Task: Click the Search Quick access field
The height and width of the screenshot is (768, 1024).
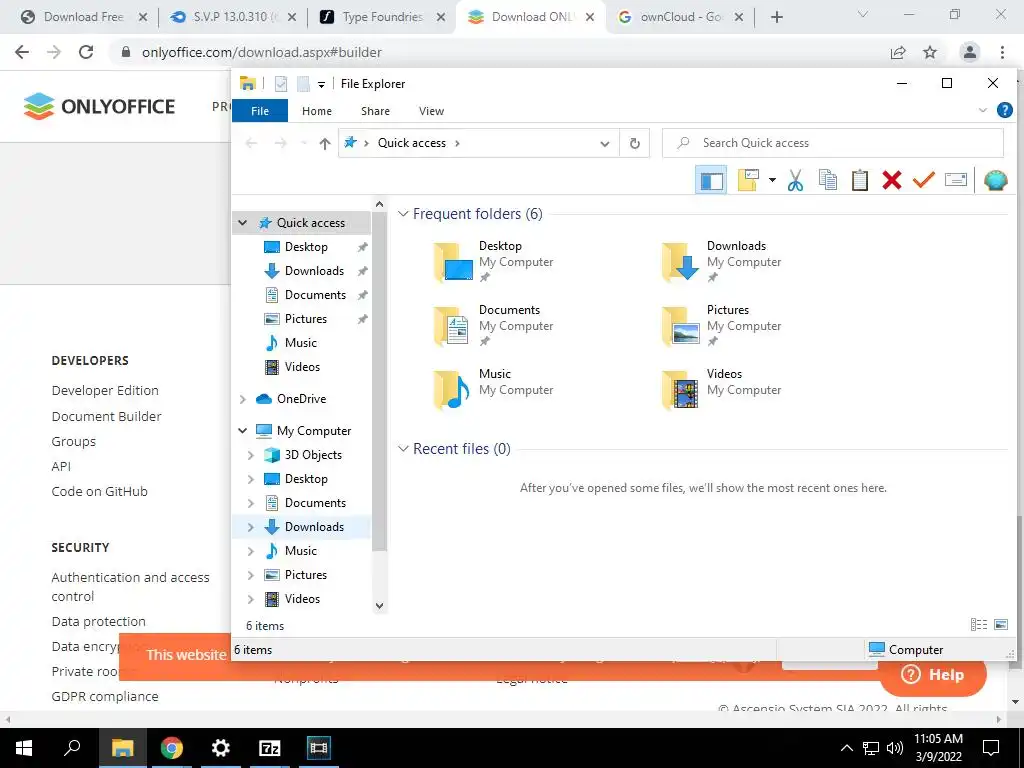Action: (x=833, y=143)
